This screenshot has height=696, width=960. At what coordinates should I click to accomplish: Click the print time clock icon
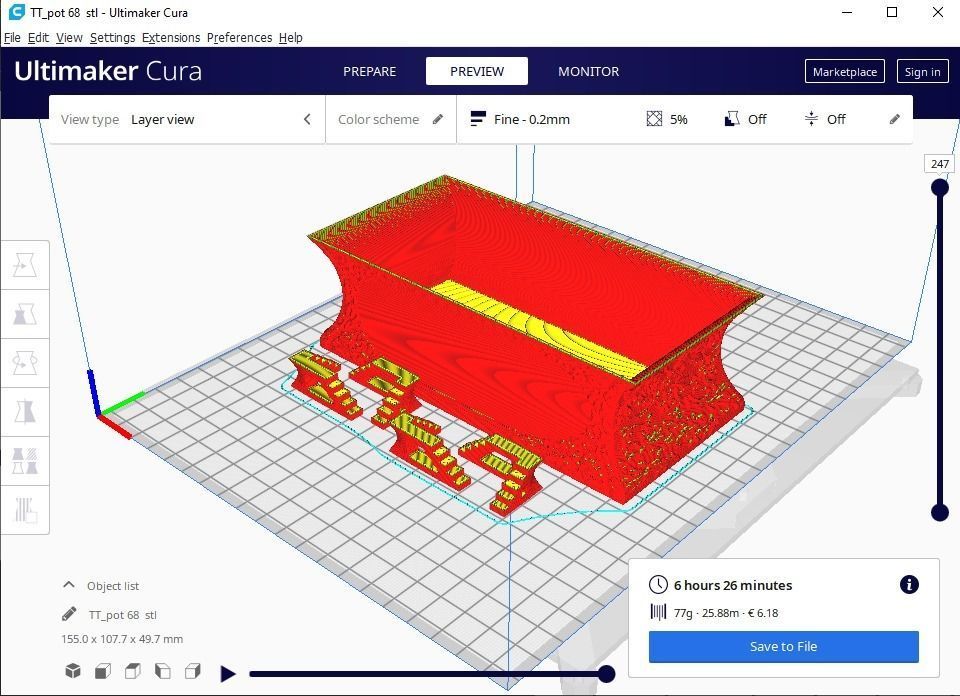[x=658, y=585]
